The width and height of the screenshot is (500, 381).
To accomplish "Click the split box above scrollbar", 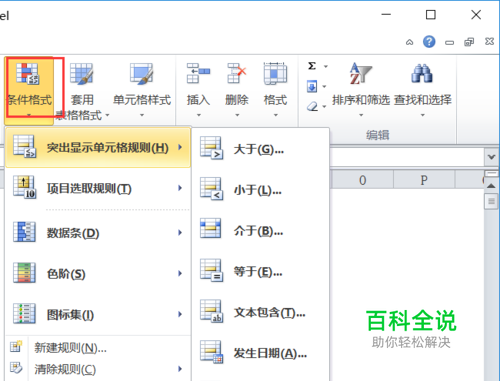I will (491, 174).
